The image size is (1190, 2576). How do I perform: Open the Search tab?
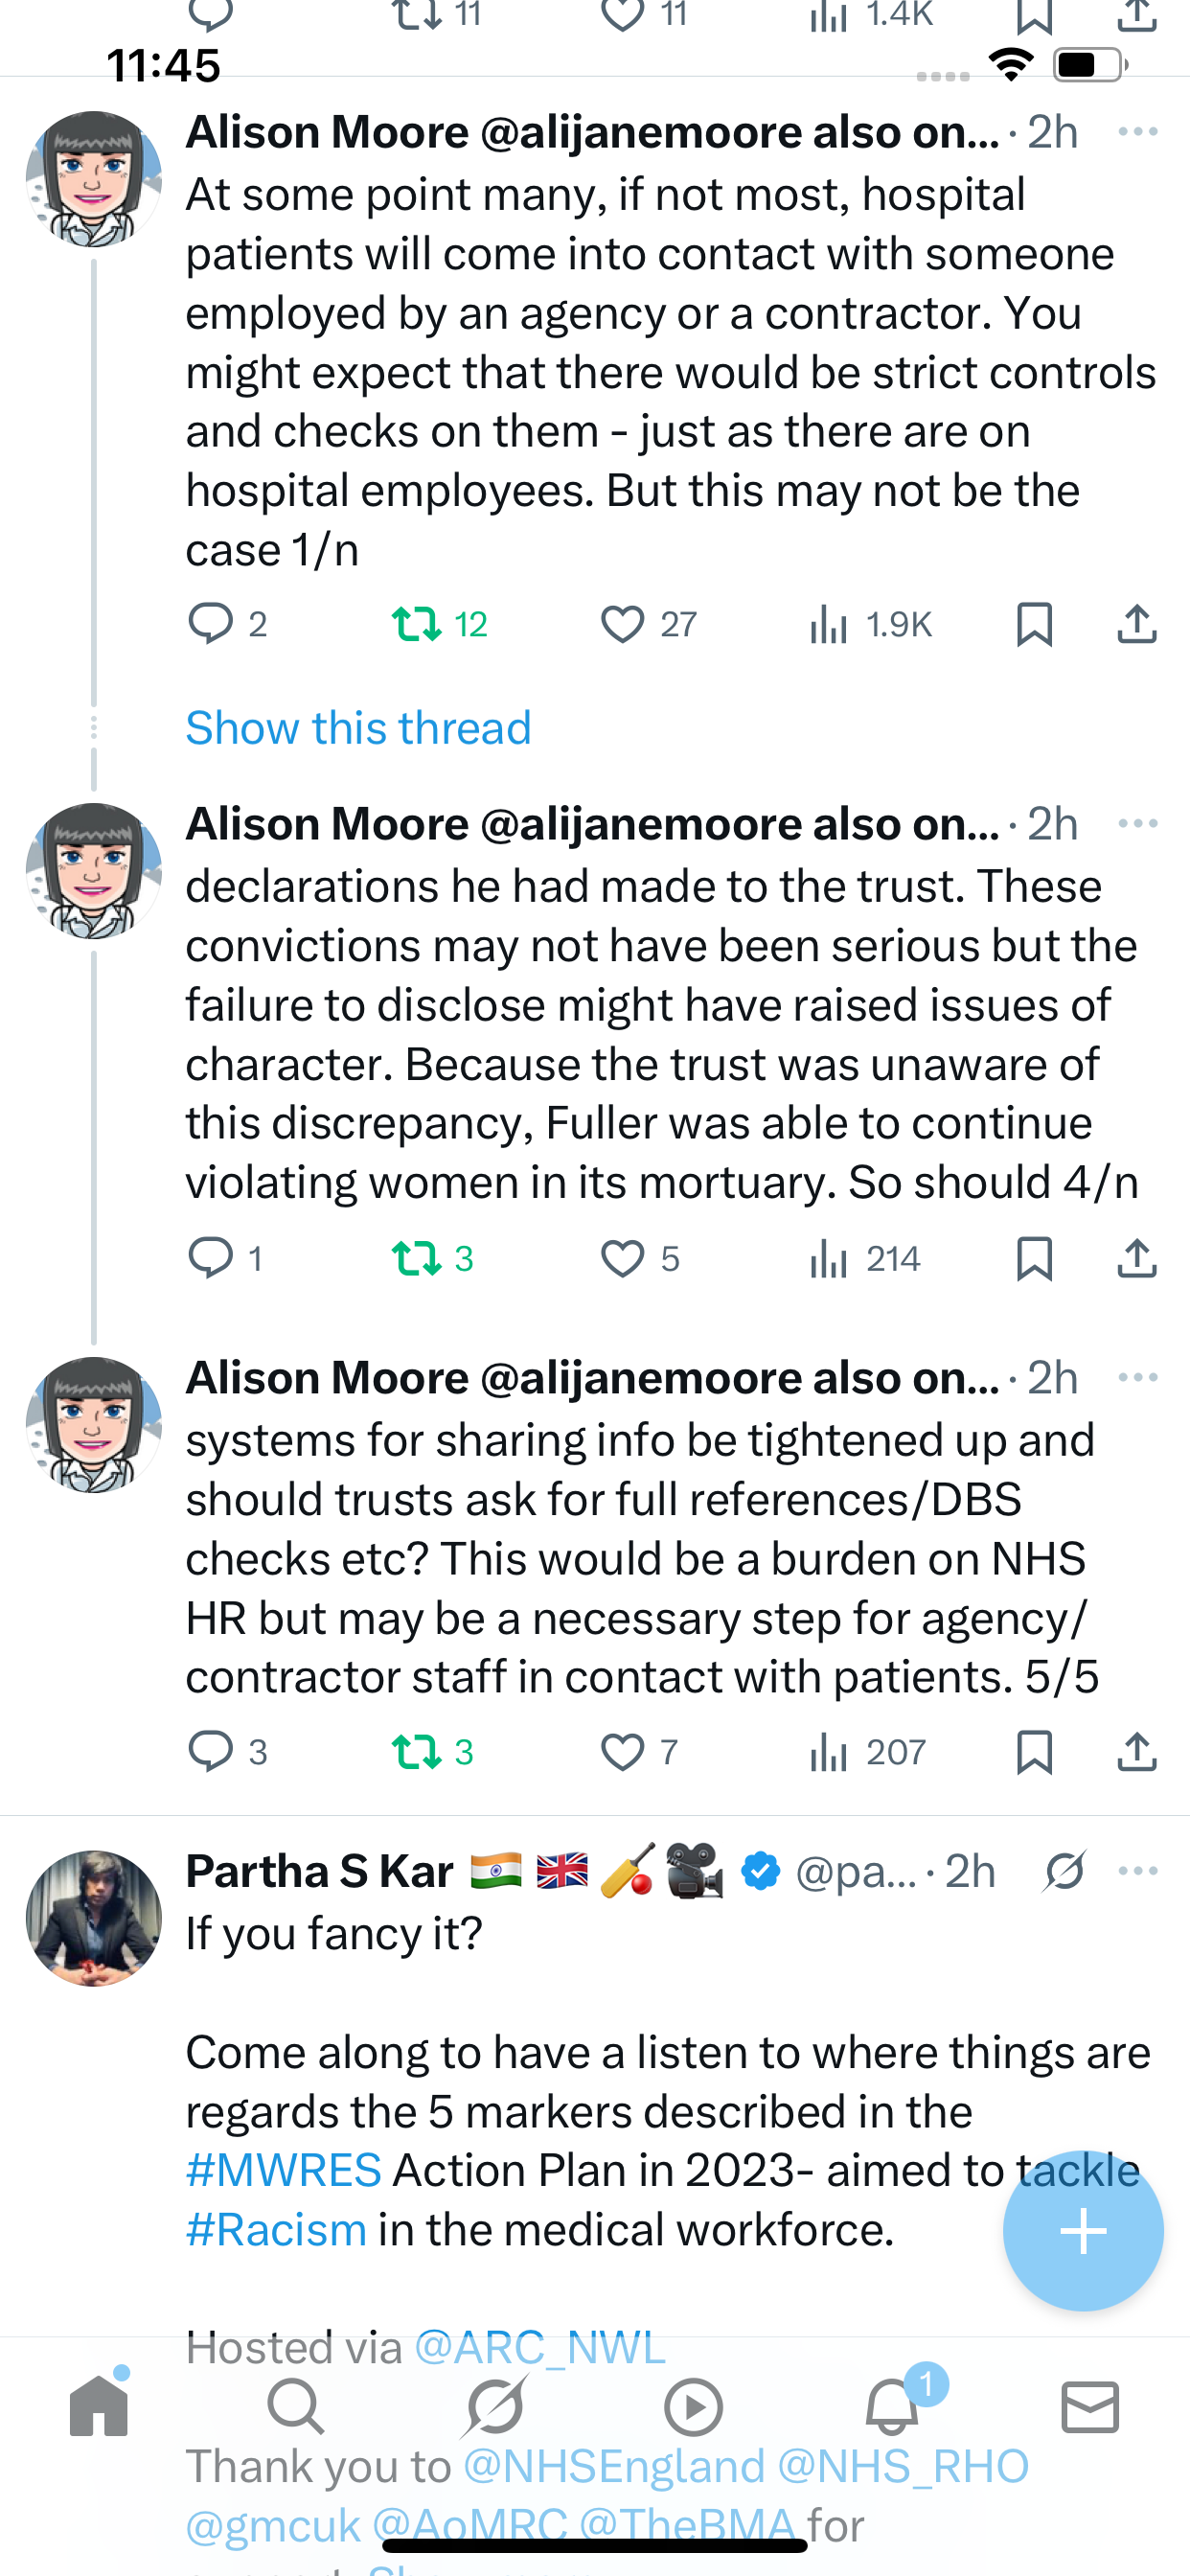[296, 2406]
